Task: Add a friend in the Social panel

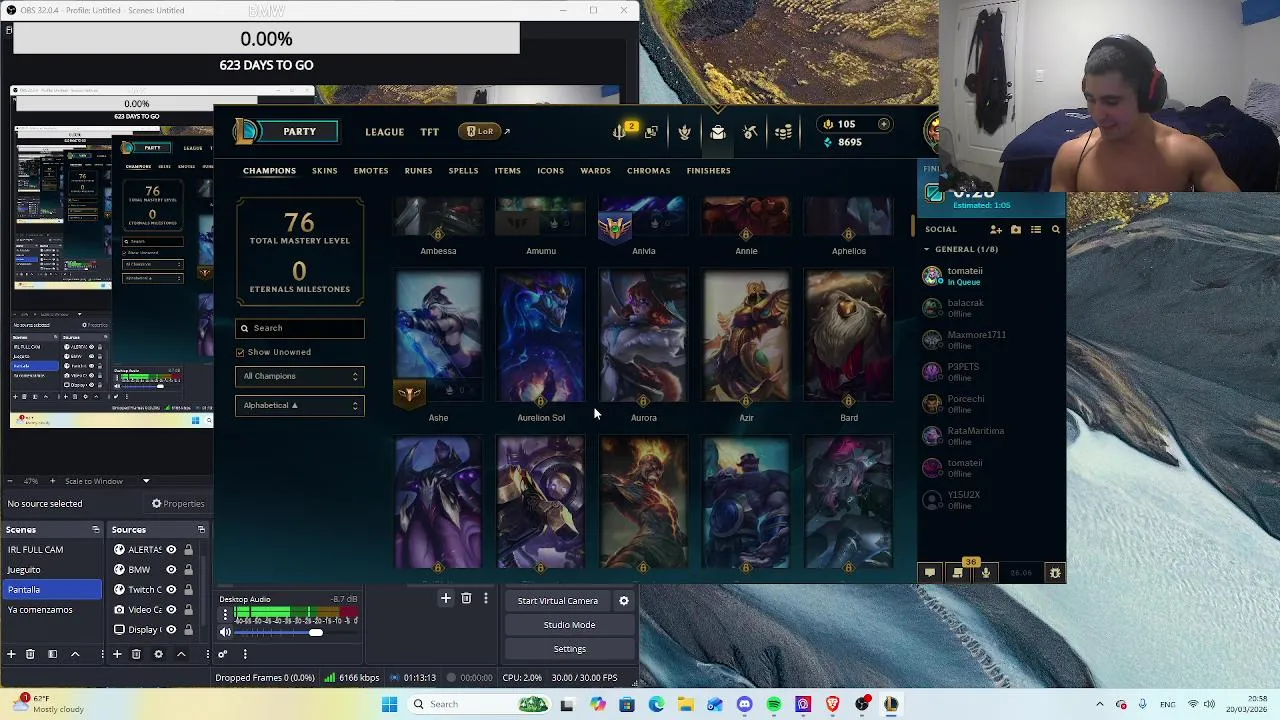Action: tap(996, 229)
